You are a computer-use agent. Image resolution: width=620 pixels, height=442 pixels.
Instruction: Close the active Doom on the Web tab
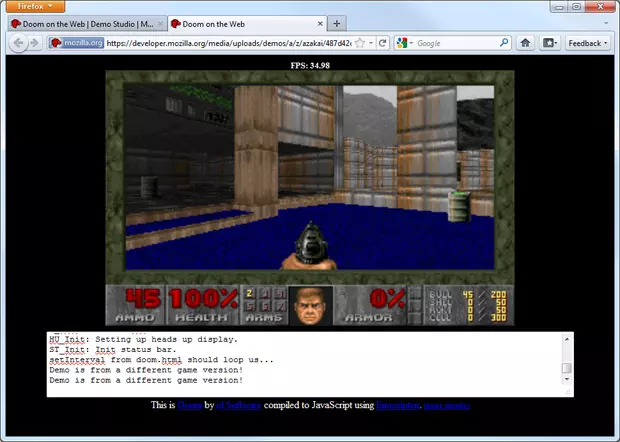pyautogui.click(x=320, y=24)
